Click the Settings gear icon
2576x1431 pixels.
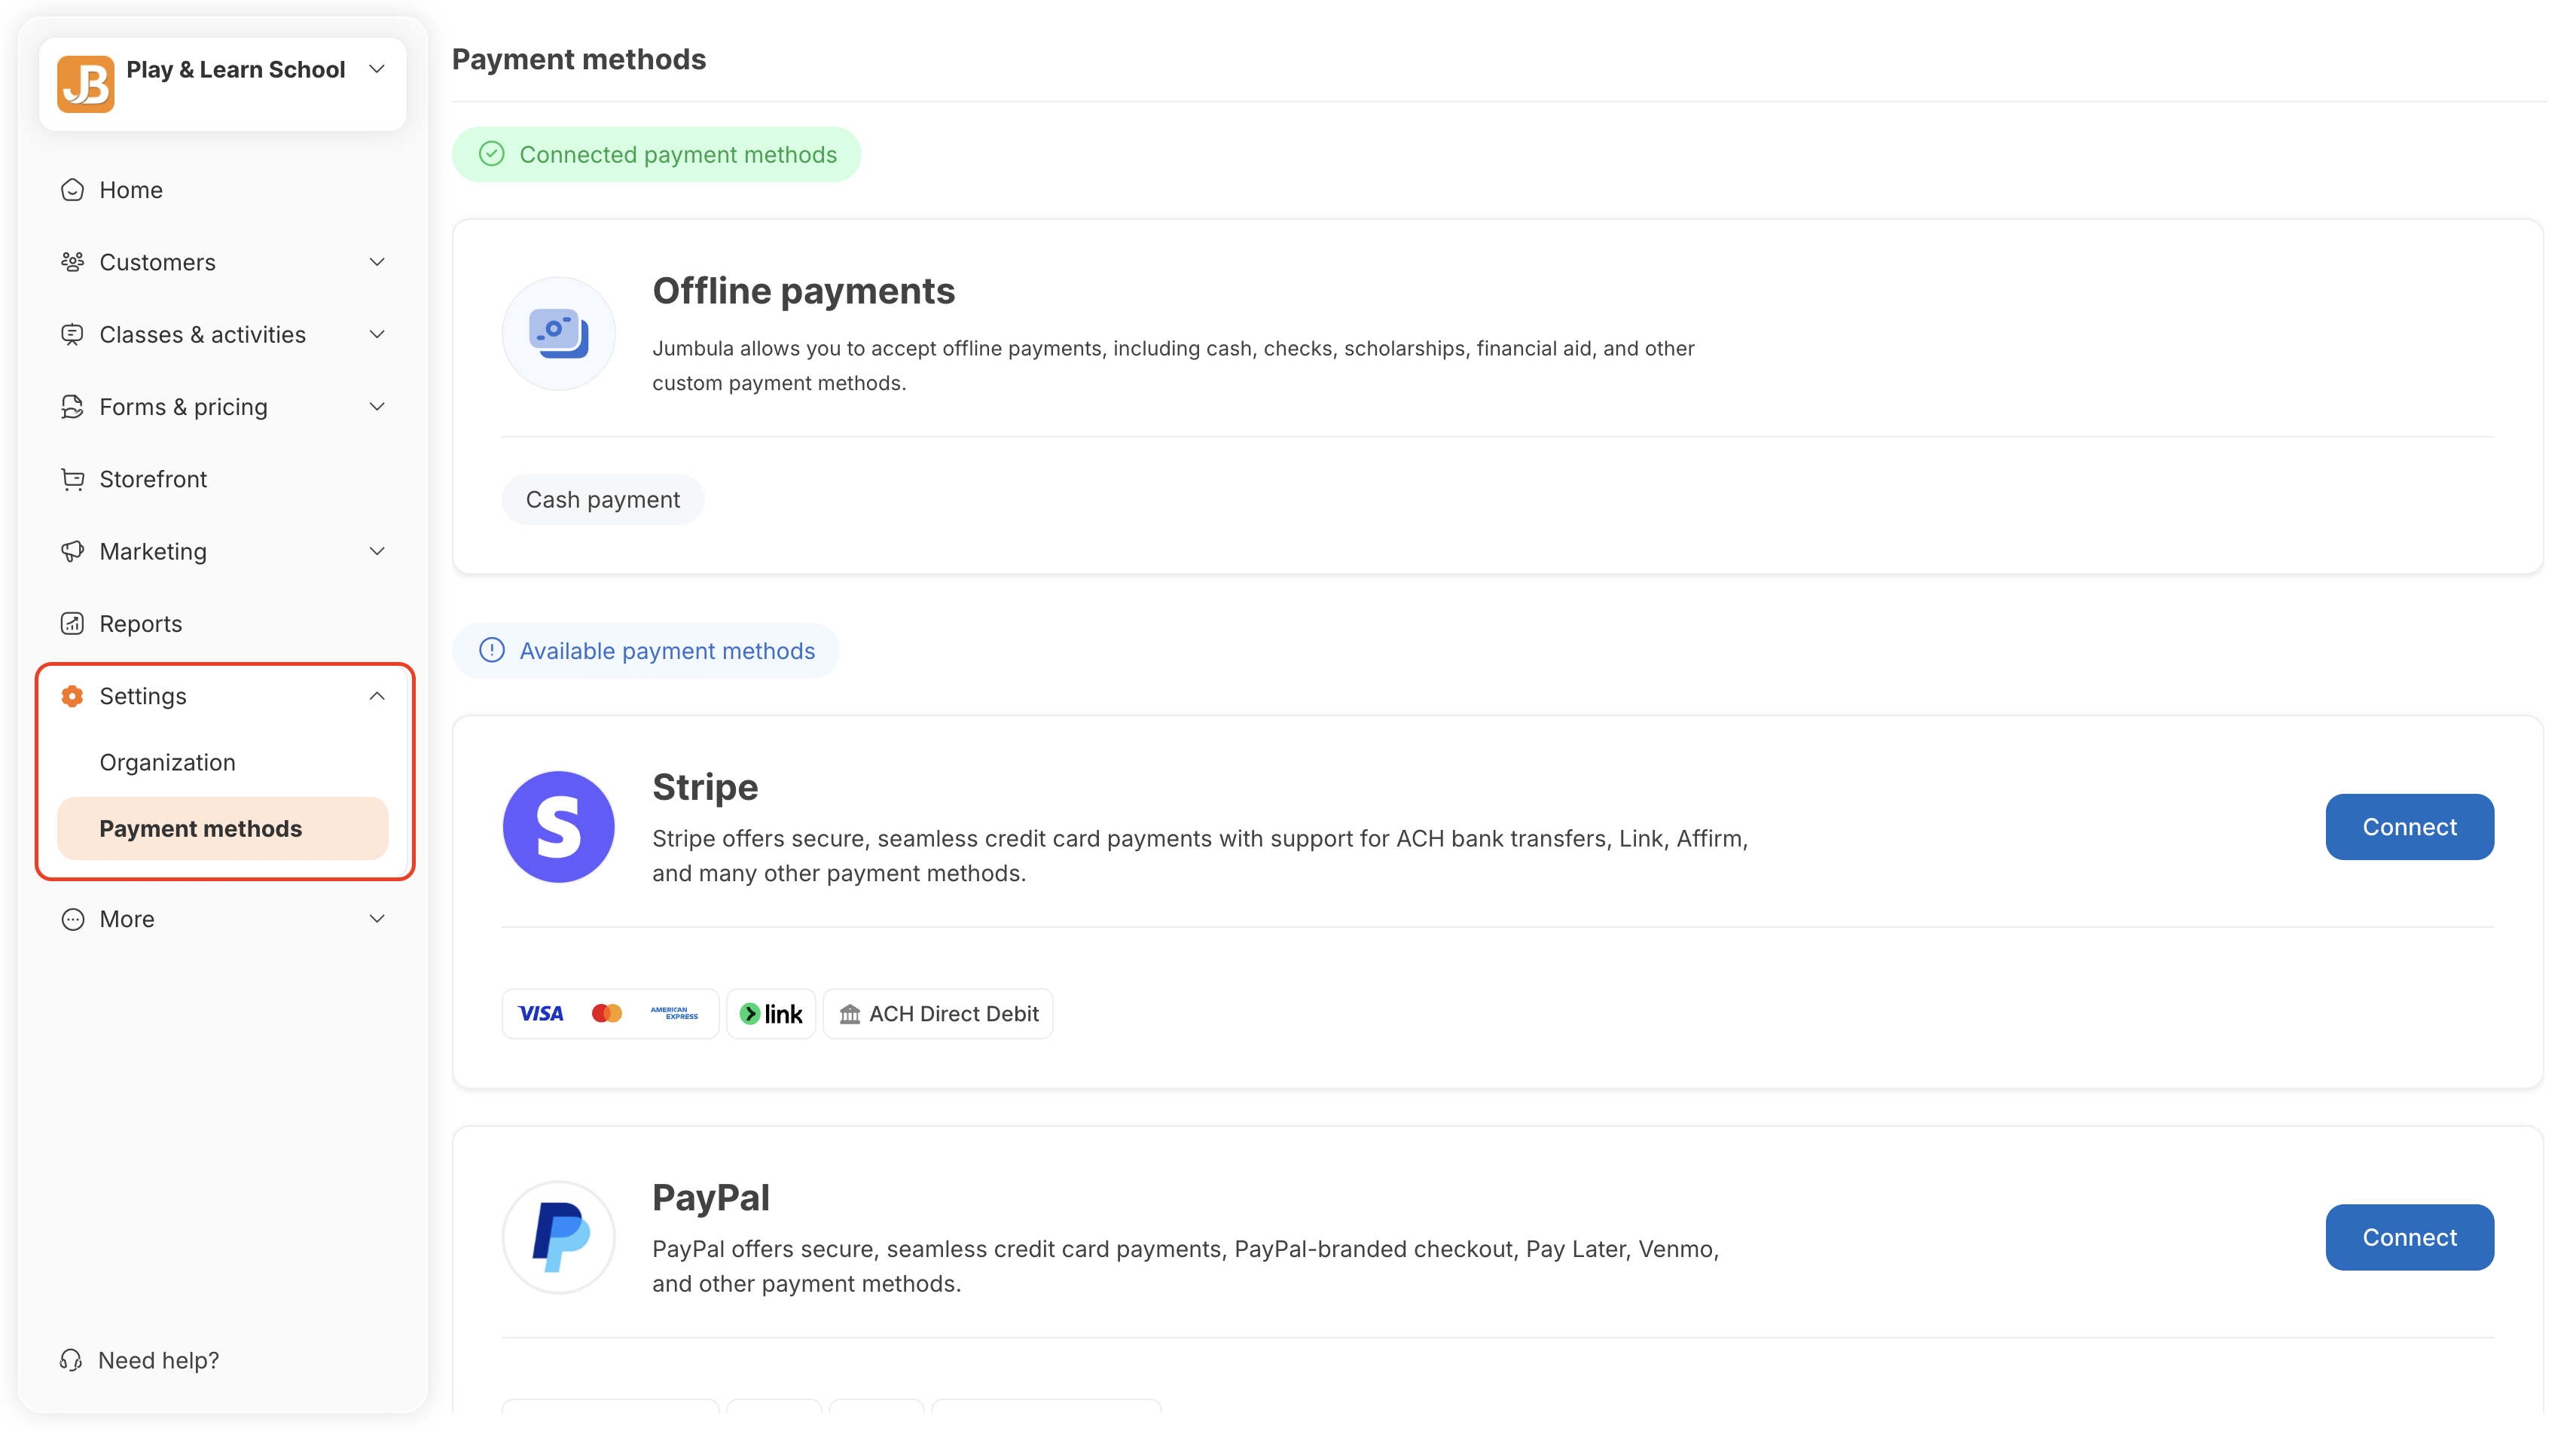click(x=72, y=696)
